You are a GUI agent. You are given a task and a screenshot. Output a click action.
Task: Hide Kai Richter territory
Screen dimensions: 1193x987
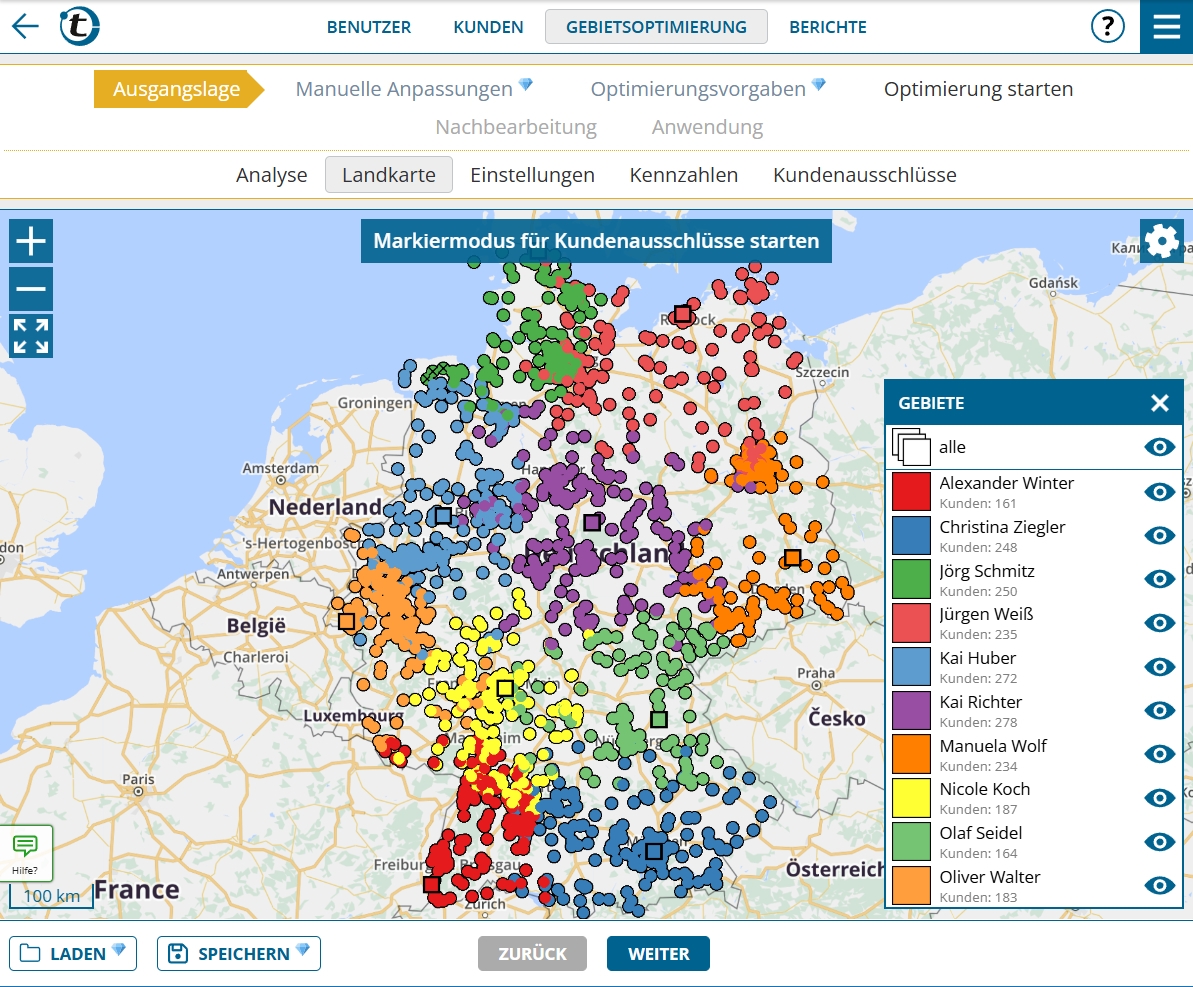click(1160, 710)
